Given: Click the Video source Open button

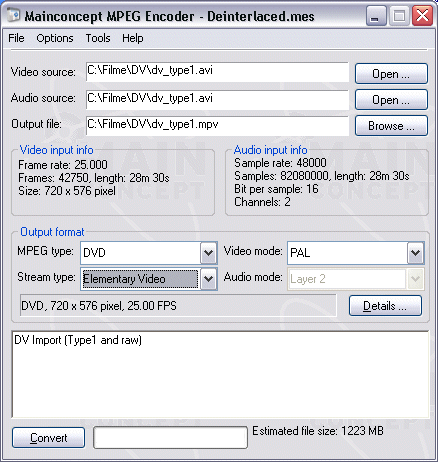Looking at the screenshot, I should [x=391, y=74].
